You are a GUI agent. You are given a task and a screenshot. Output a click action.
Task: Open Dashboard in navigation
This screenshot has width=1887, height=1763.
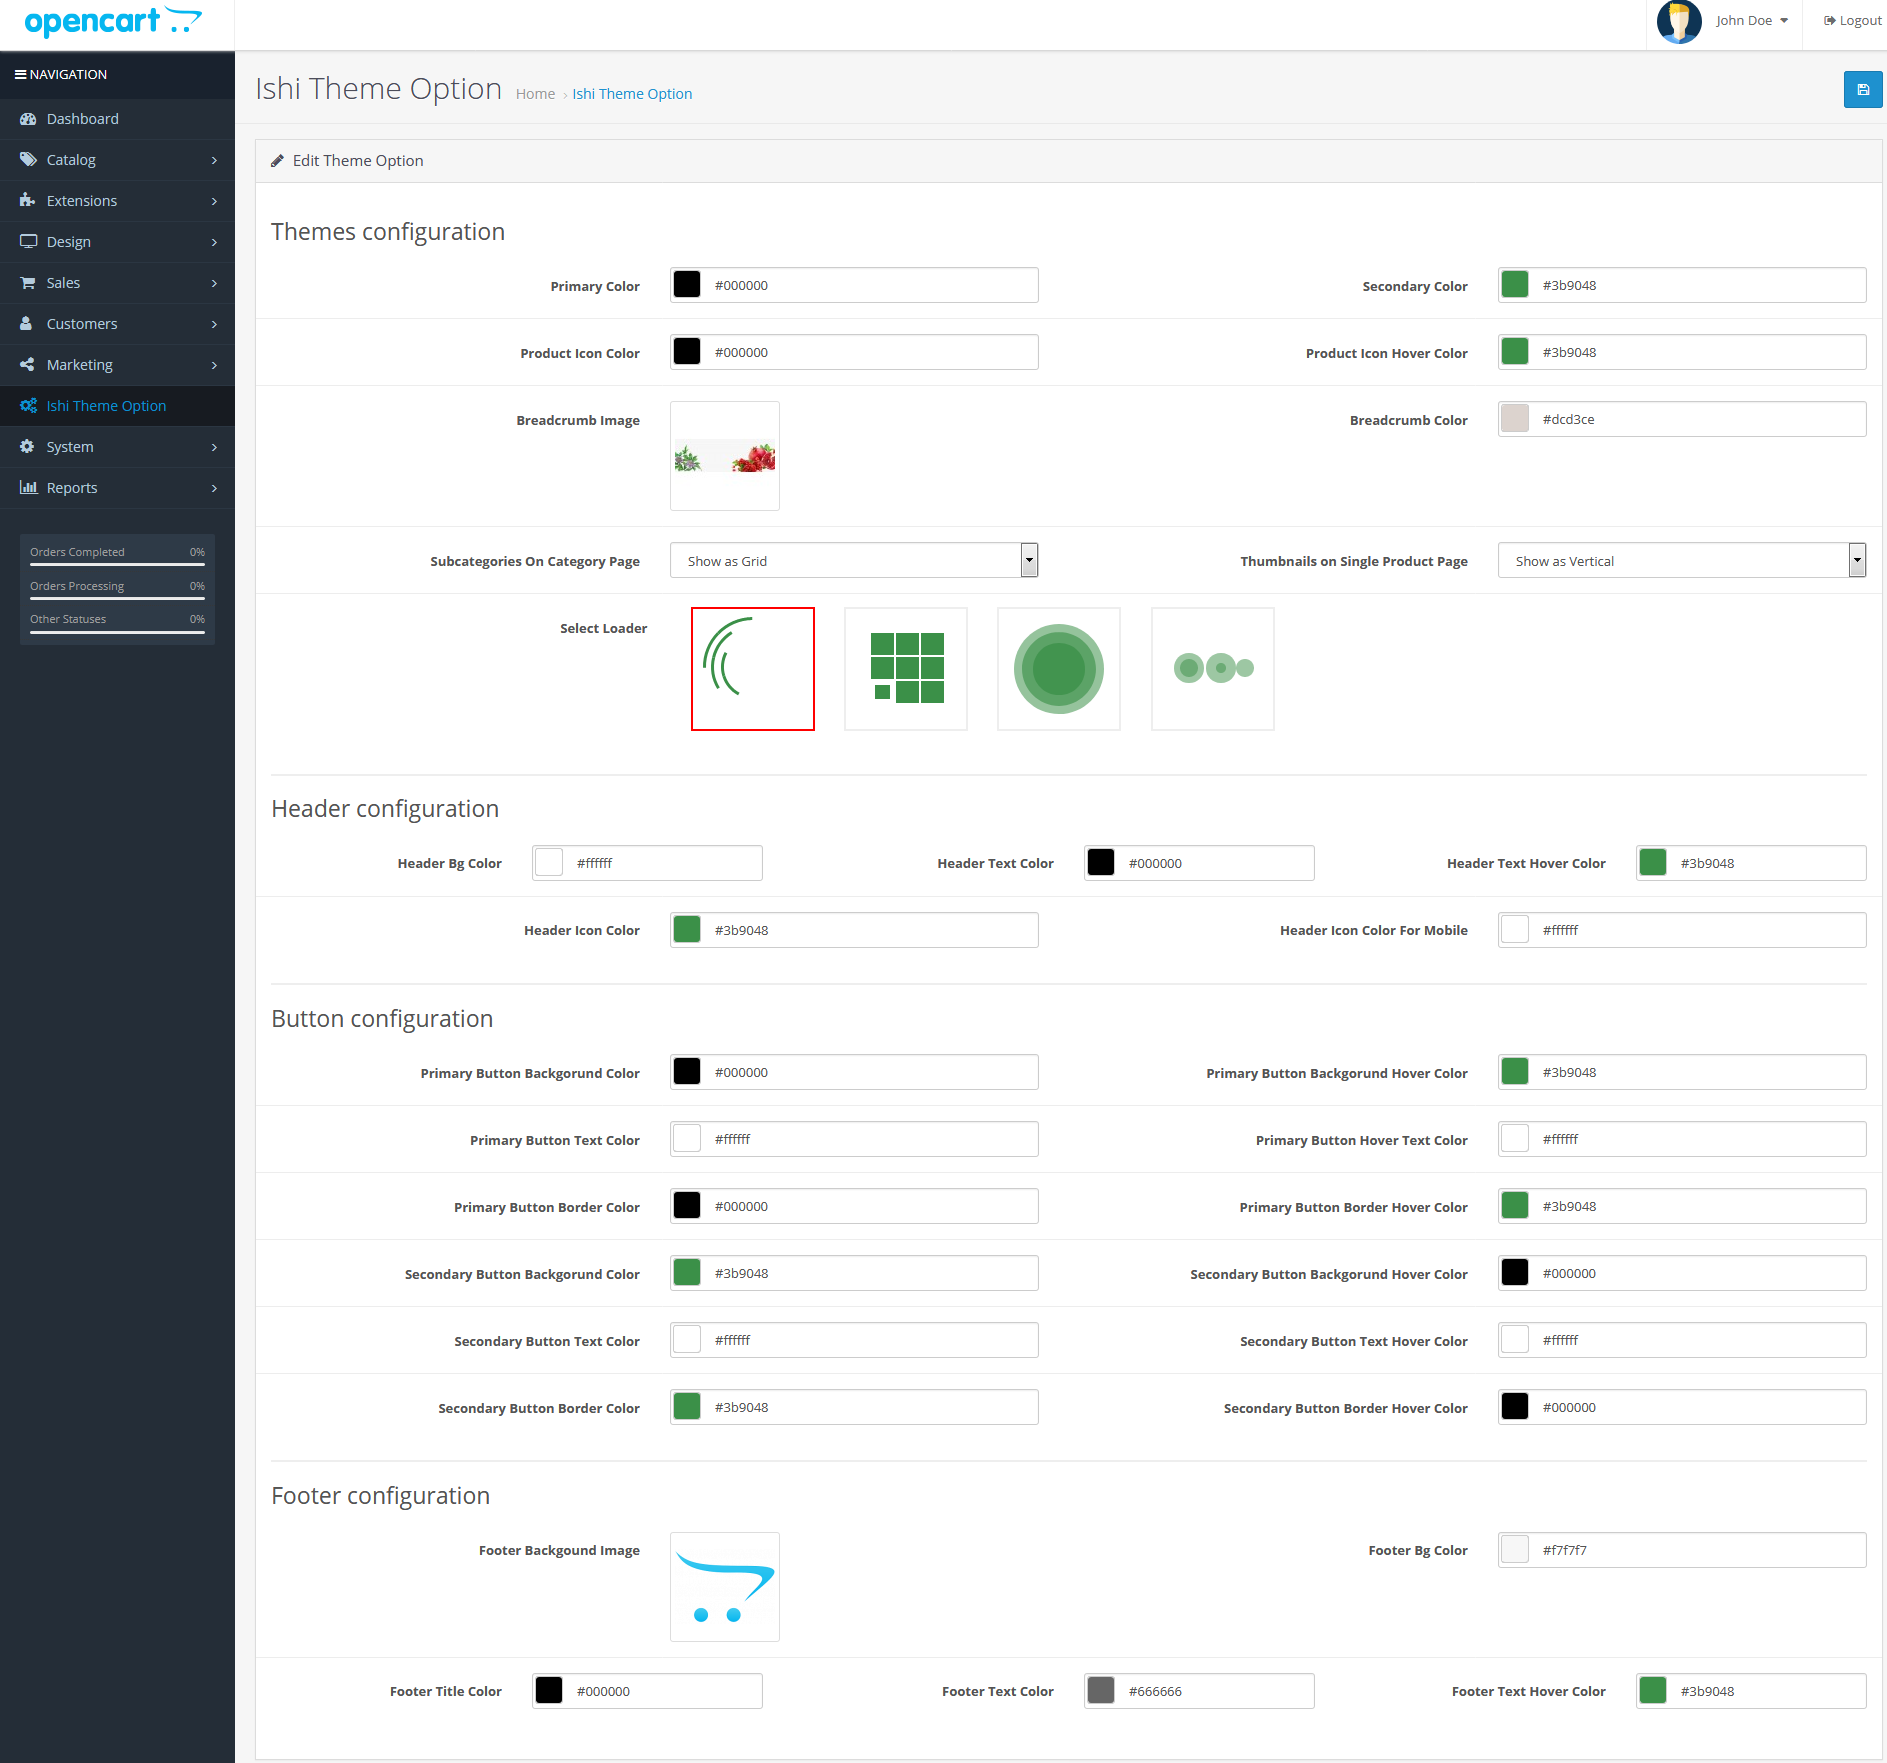[117, 119]
